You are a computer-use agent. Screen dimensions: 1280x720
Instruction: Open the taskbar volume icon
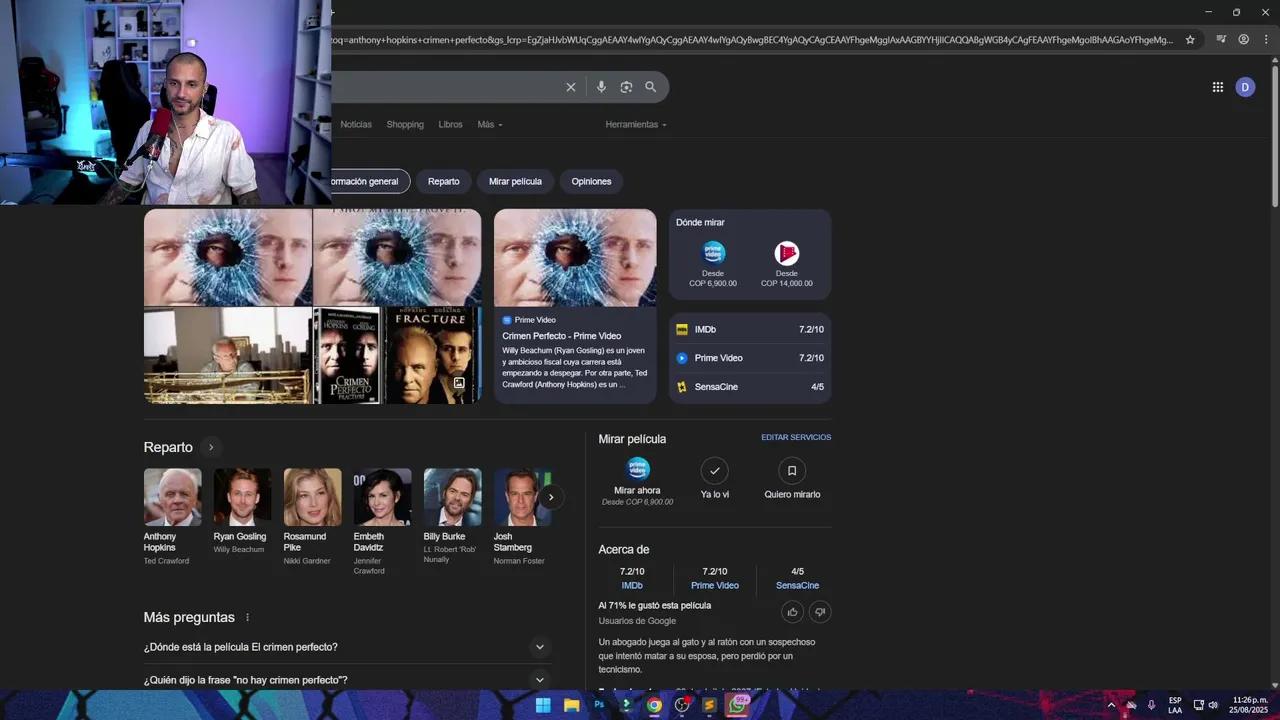1213,705
